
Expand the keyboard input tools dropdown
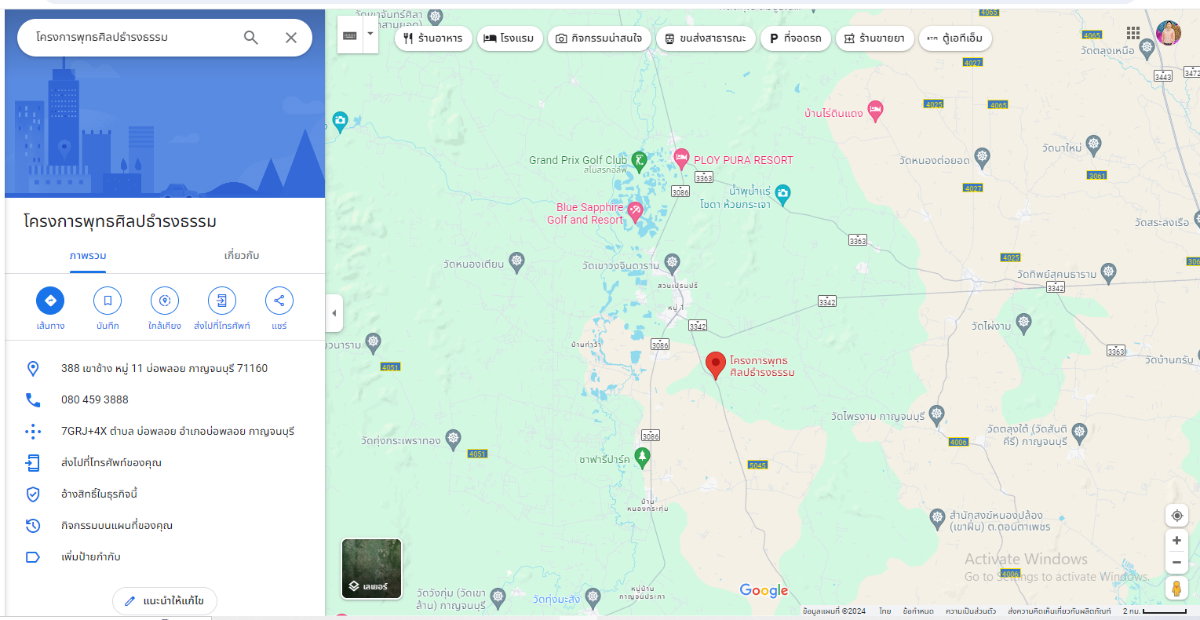(x=370, y=33)
